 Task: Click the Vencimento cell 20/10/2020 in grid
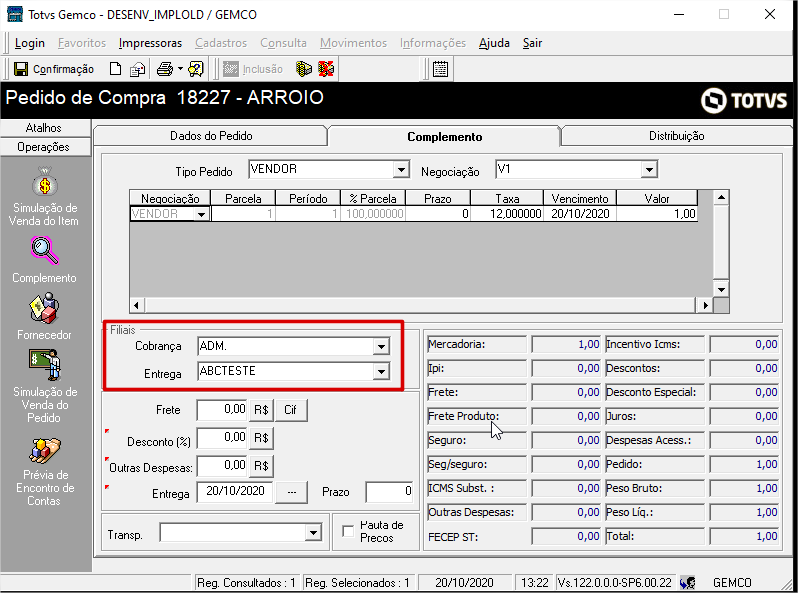pyautogui.click(x=580, y=214)
